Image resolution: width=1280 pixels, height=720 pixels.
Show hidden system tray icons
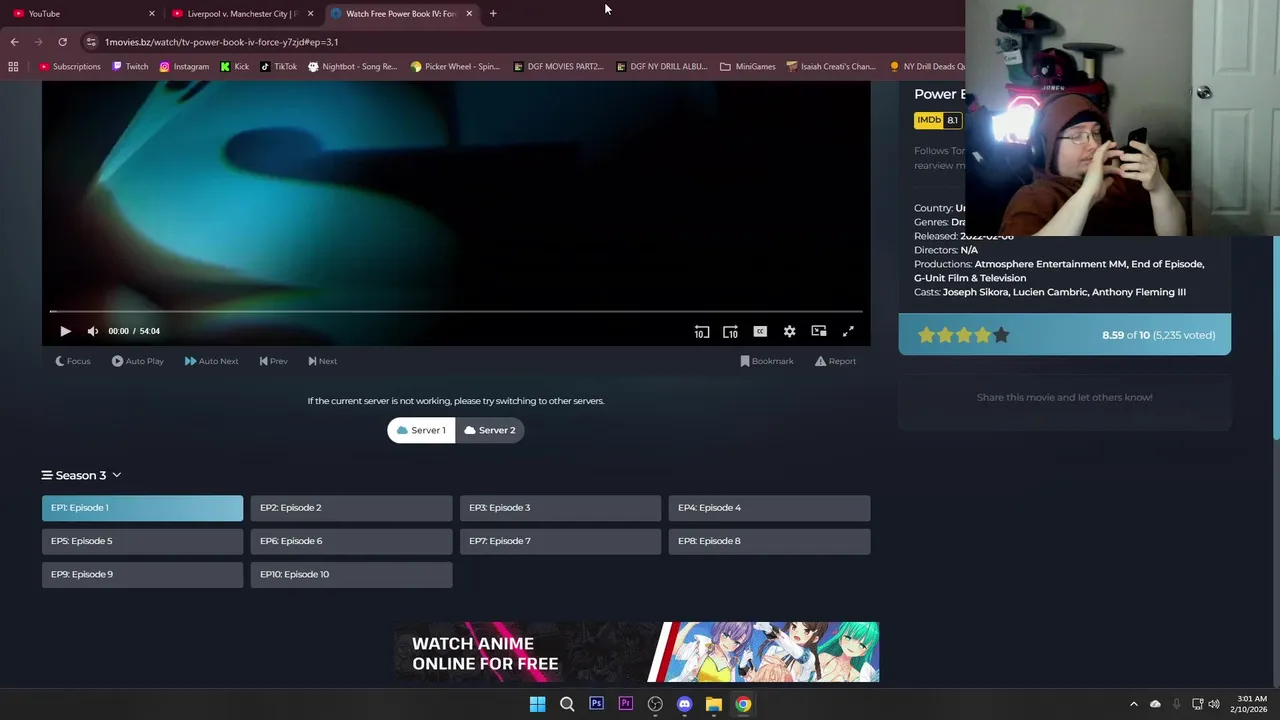pos(1134,704)
